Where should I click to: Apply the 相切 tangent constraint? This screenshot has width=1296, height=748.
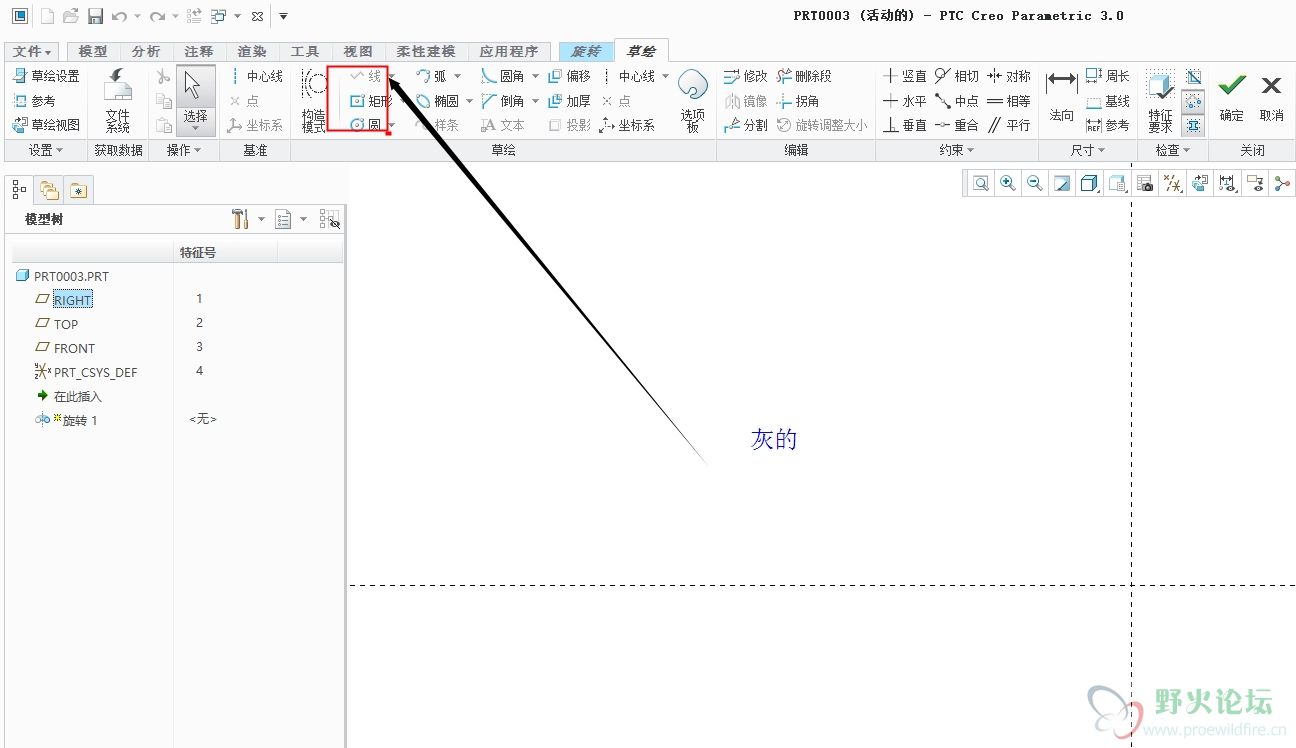point(957,76)
